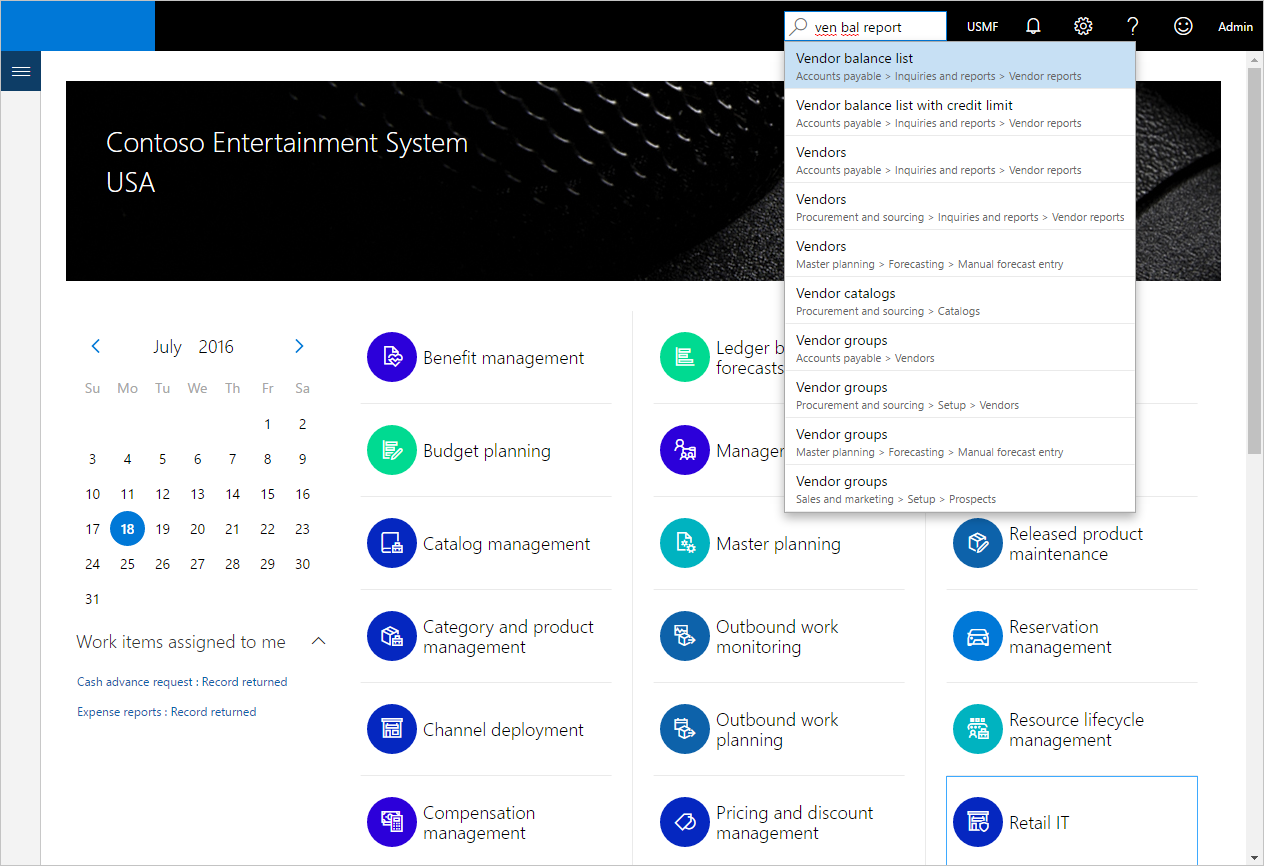Select July 4 in the calendar

(127, 459)
